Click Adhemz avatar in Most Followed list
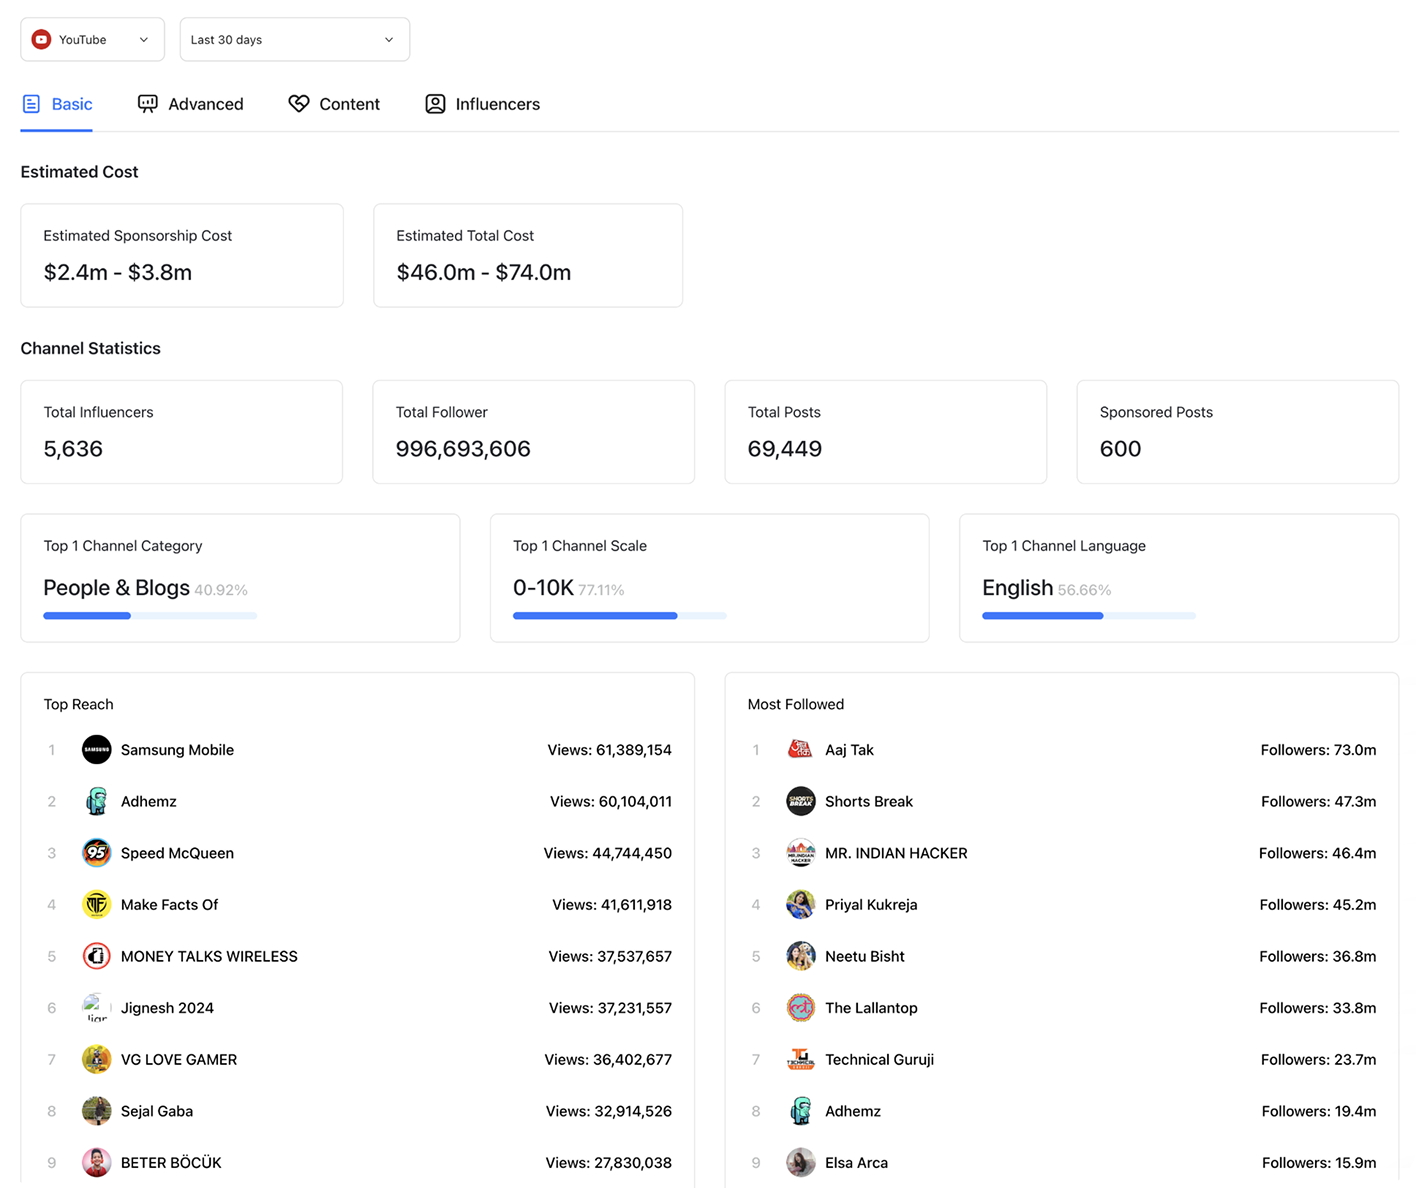 (800, 1111)
